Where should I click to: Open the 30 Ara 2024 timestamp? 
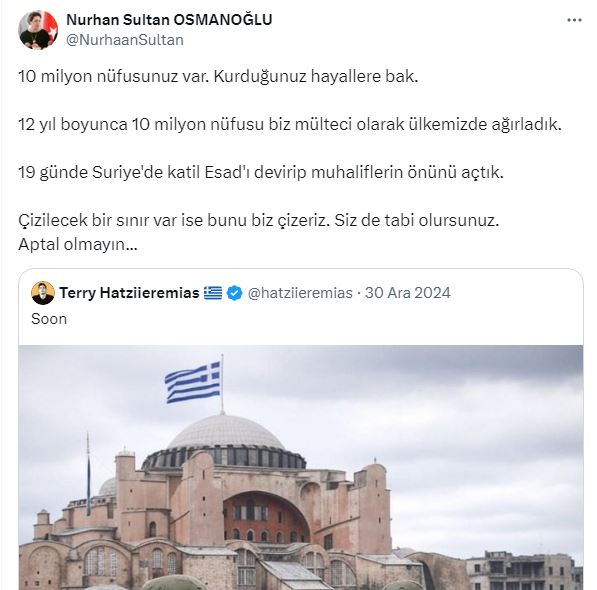point(408,293)
